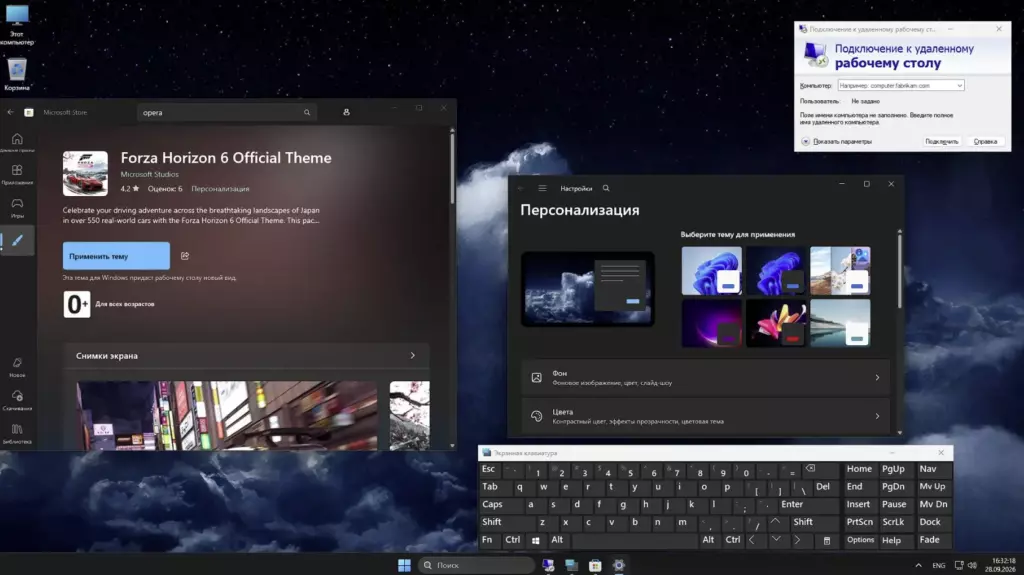Open Personalization category link in Store

220,189
